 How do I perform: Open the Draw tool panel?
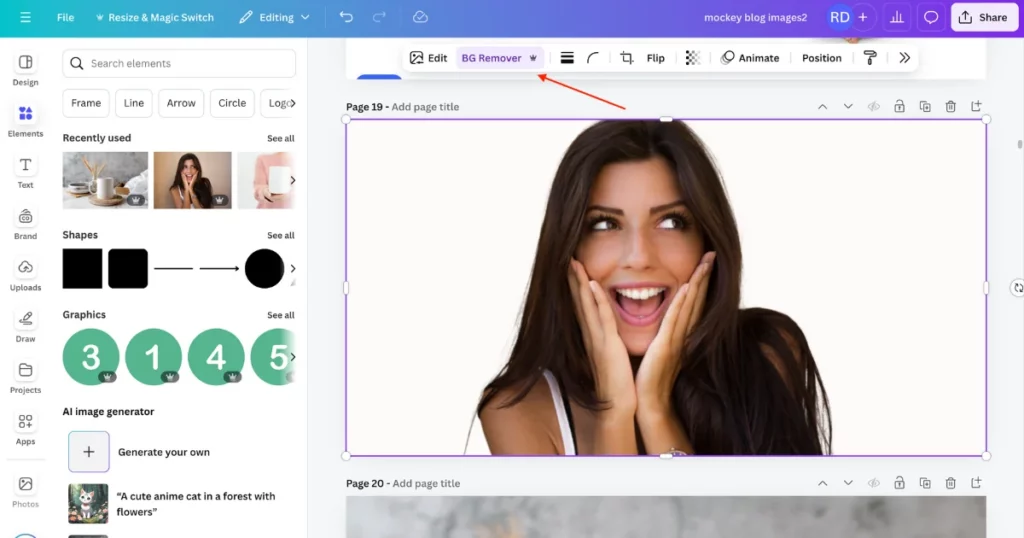click(25, 326)
